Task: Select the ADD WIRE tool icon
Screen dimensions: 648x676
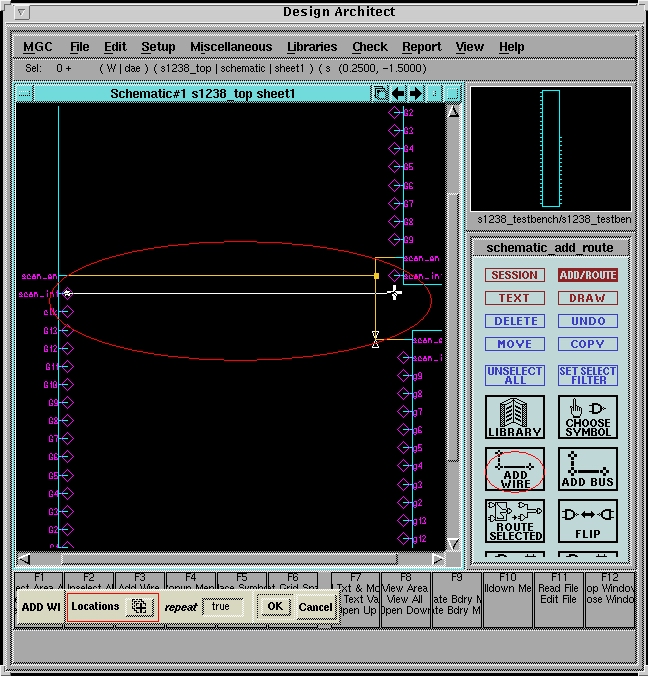Action: pyautogui.click(x=515, y=469)
